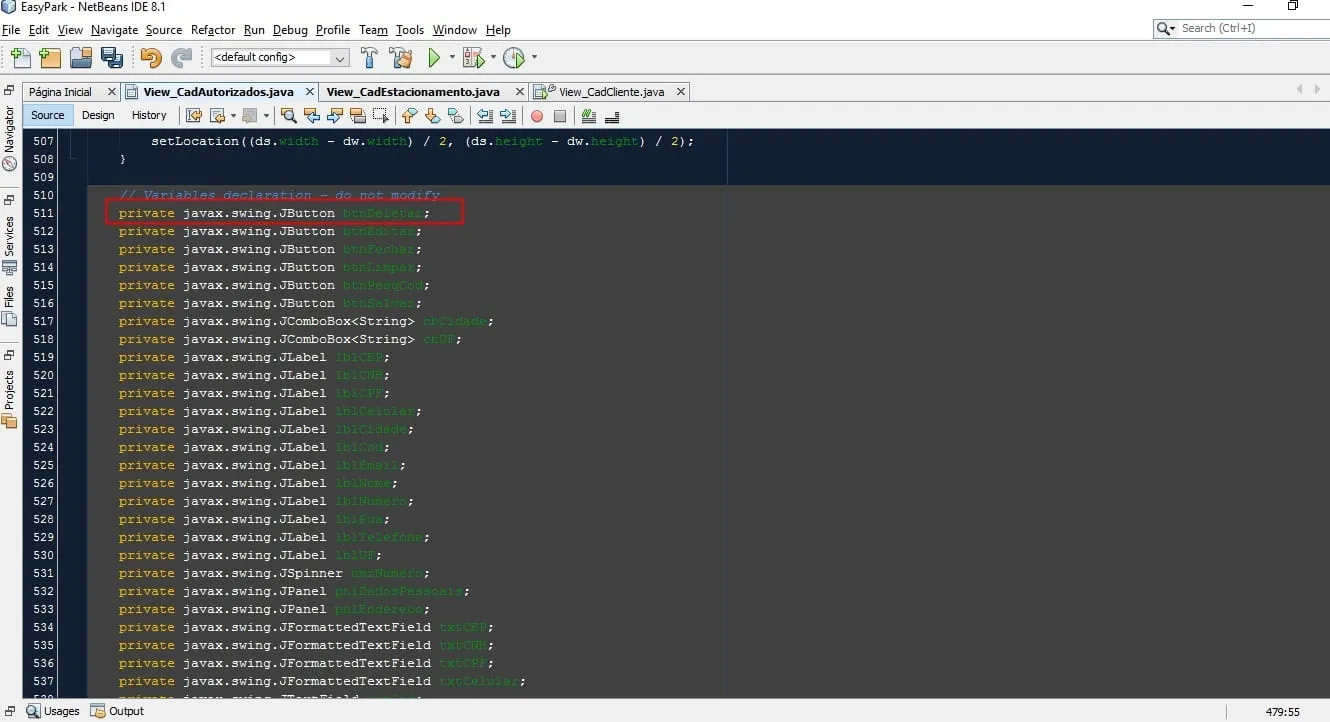The height and width of the screenshot is (722, 1330).
Task: Click line number 511 in gutter
Action: (x=42, y=213)
